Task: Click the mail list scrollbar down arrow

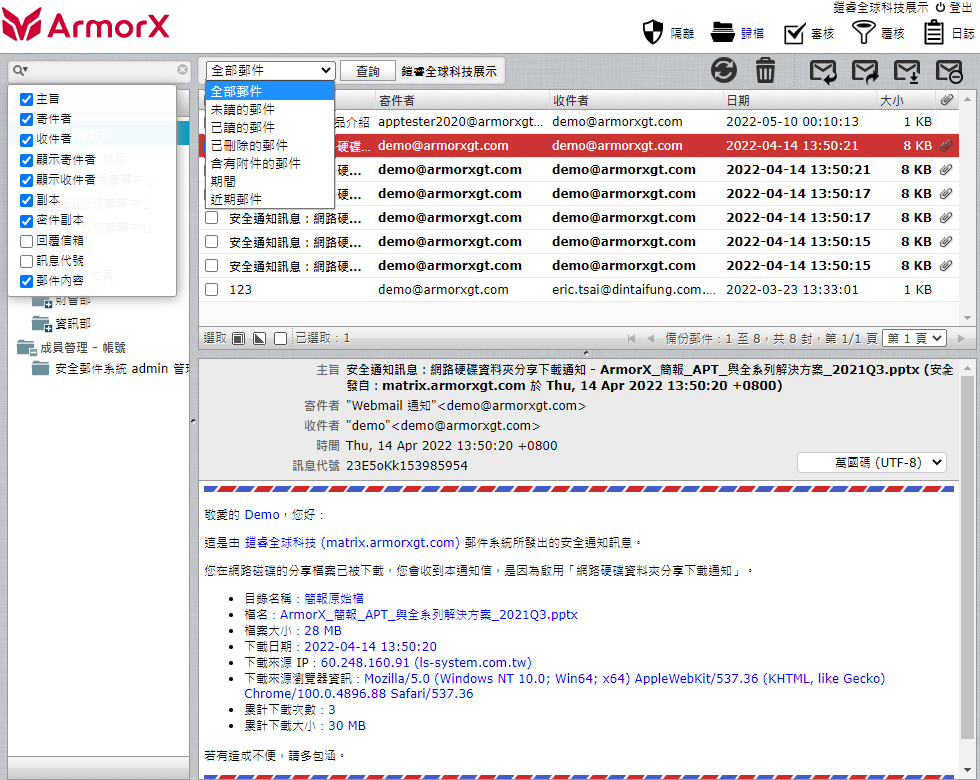Action: pyautogui.click(x=968, y=318)
